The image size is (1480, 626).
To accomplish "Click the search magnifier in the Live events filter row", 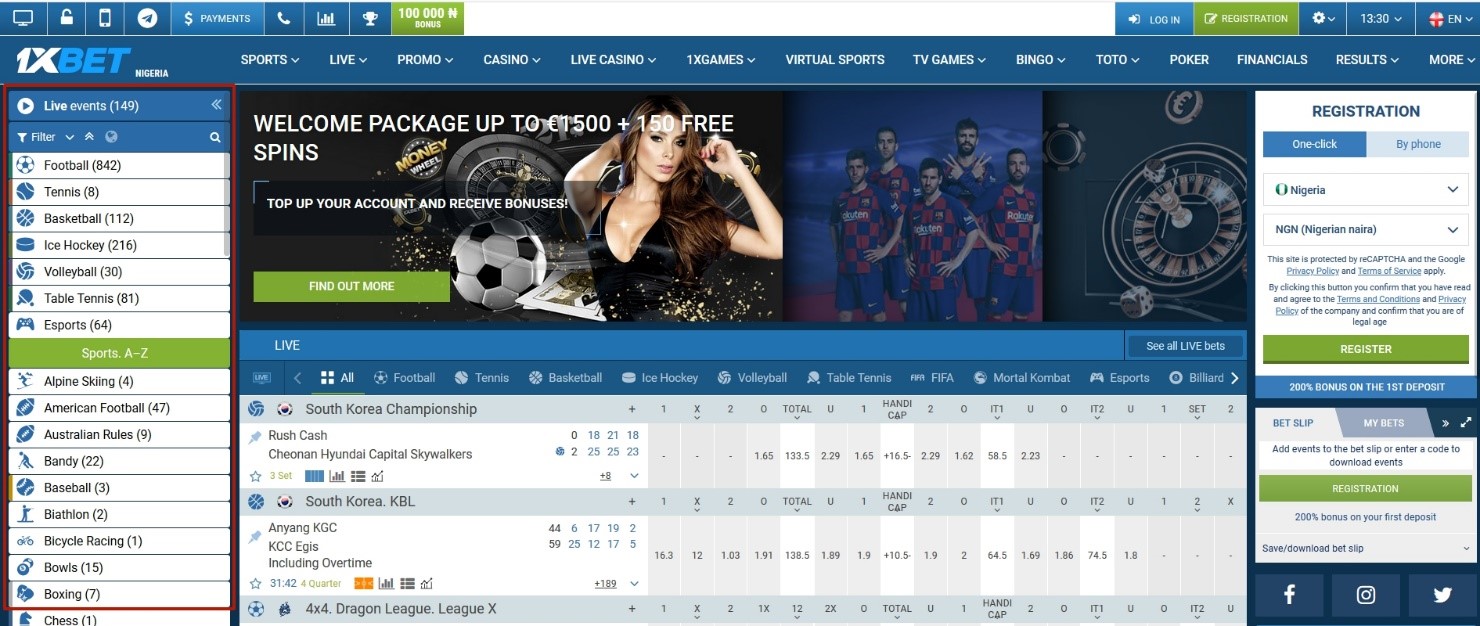I will point(215,137).
